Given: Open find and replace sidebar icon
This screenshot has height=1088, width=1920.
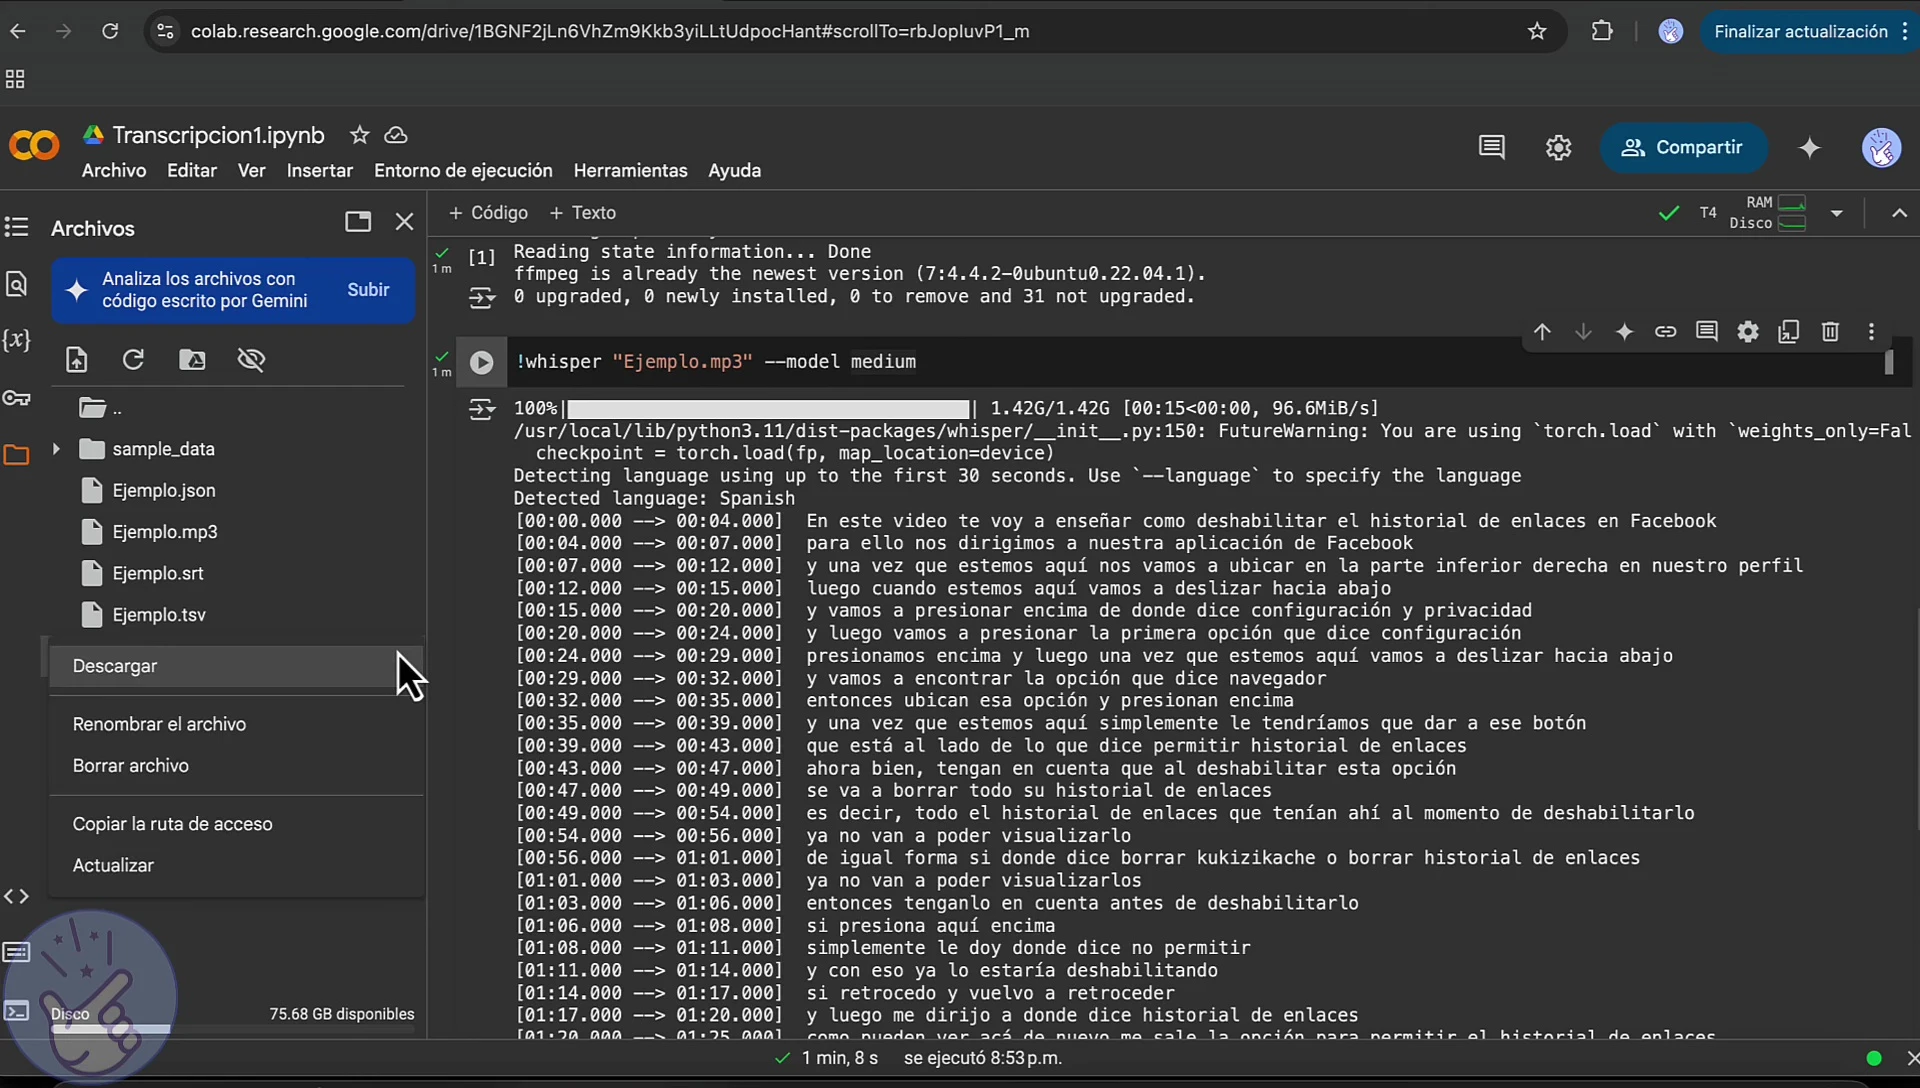Looking at the screenshot, I should (x=17, y=285).
